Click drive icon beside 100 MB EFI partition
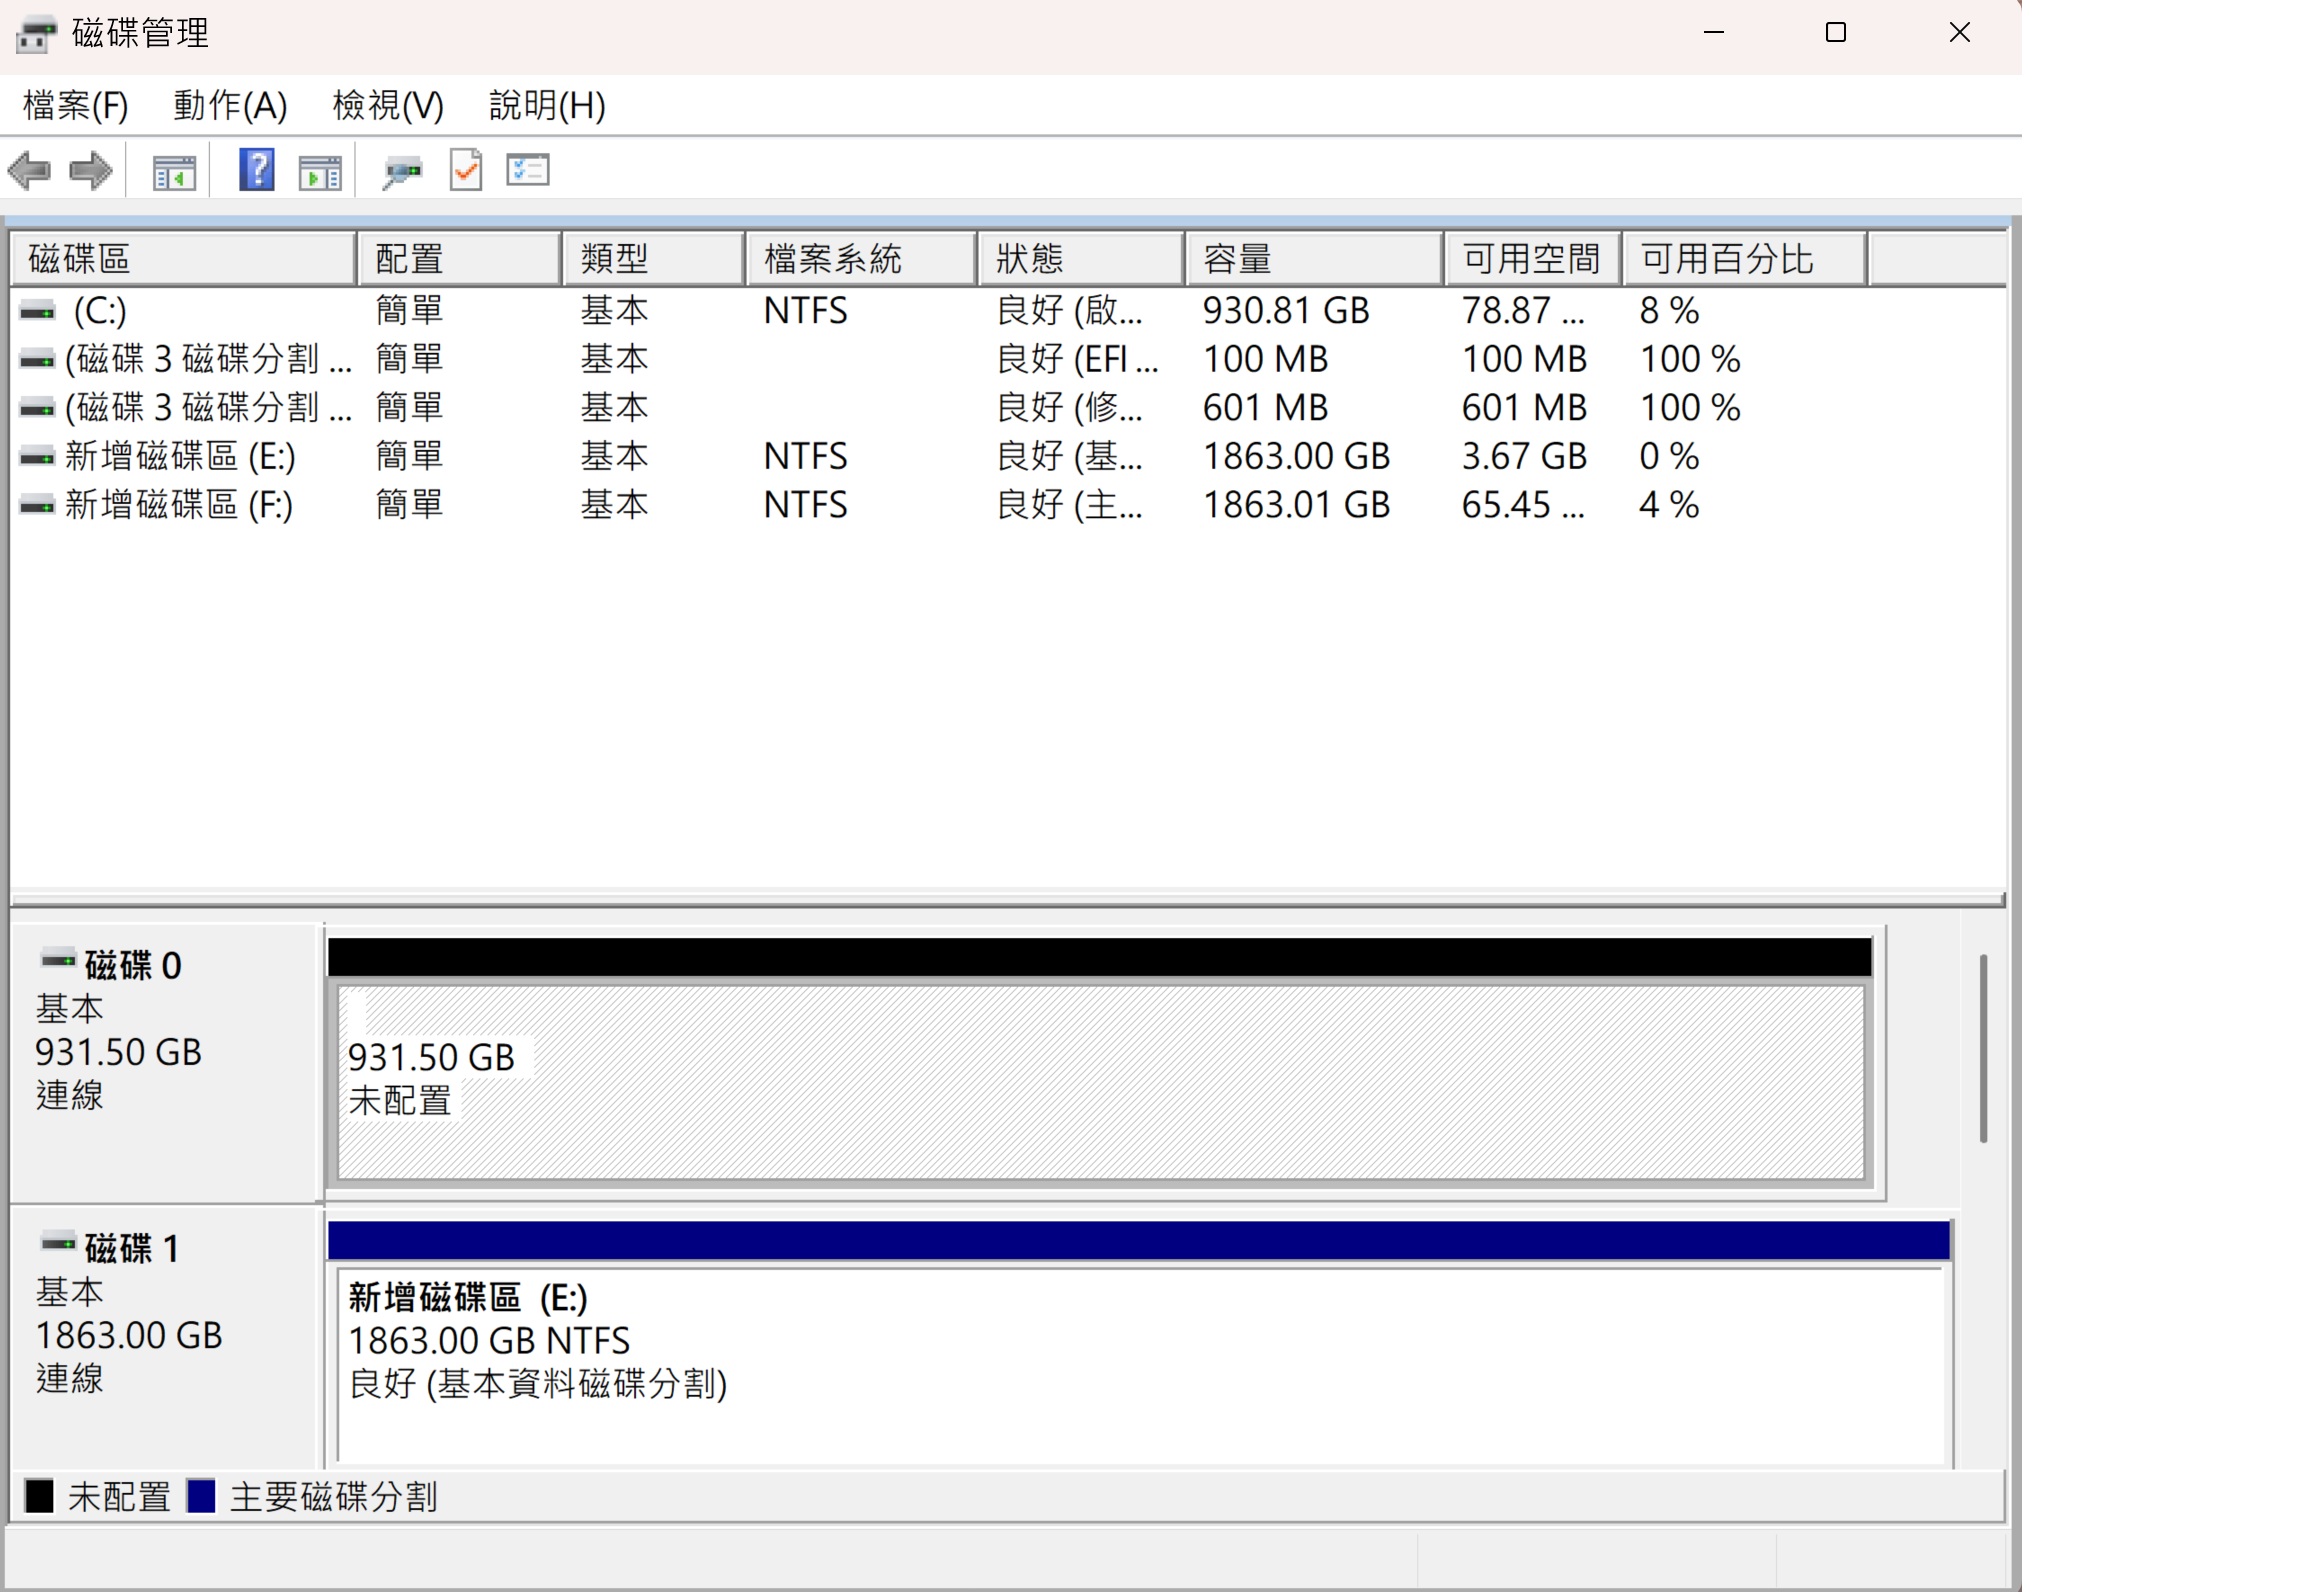 (x=38, y=360)
